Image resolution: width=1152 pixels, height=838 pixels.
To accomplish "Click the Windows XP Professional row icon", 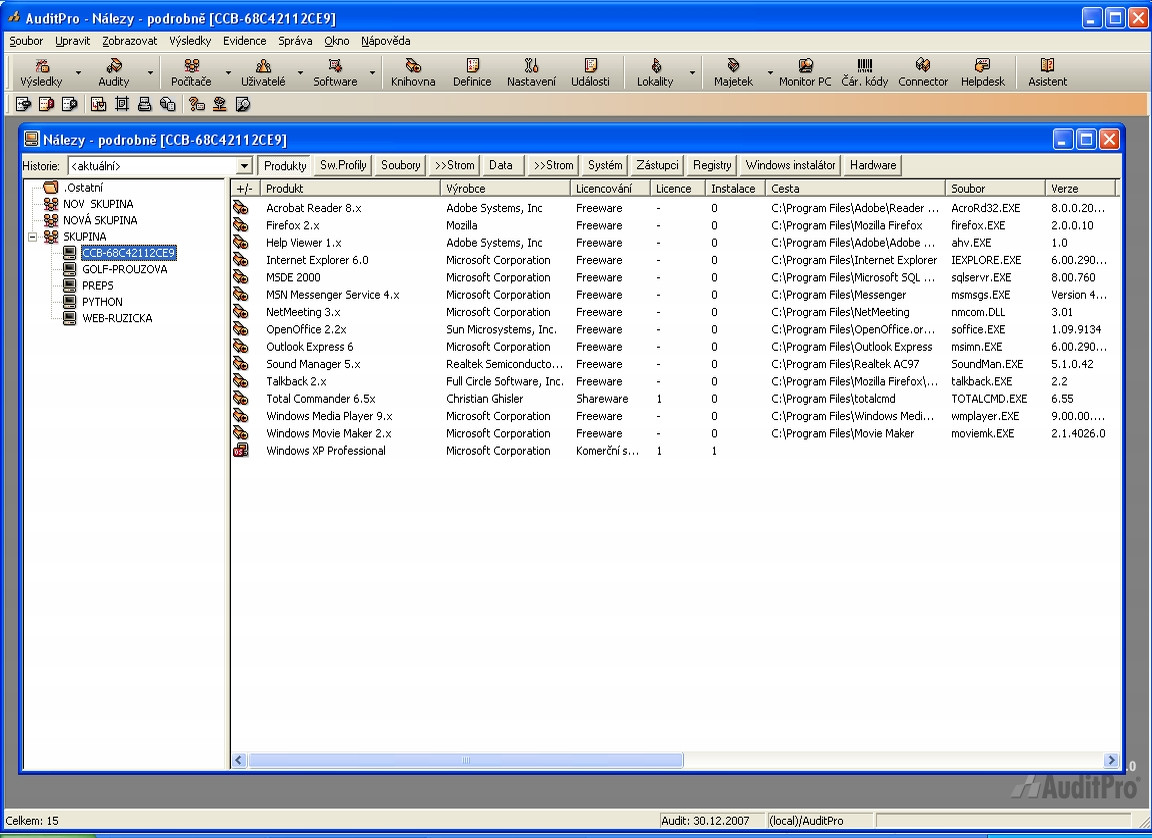I will click(x=240, y=450).
